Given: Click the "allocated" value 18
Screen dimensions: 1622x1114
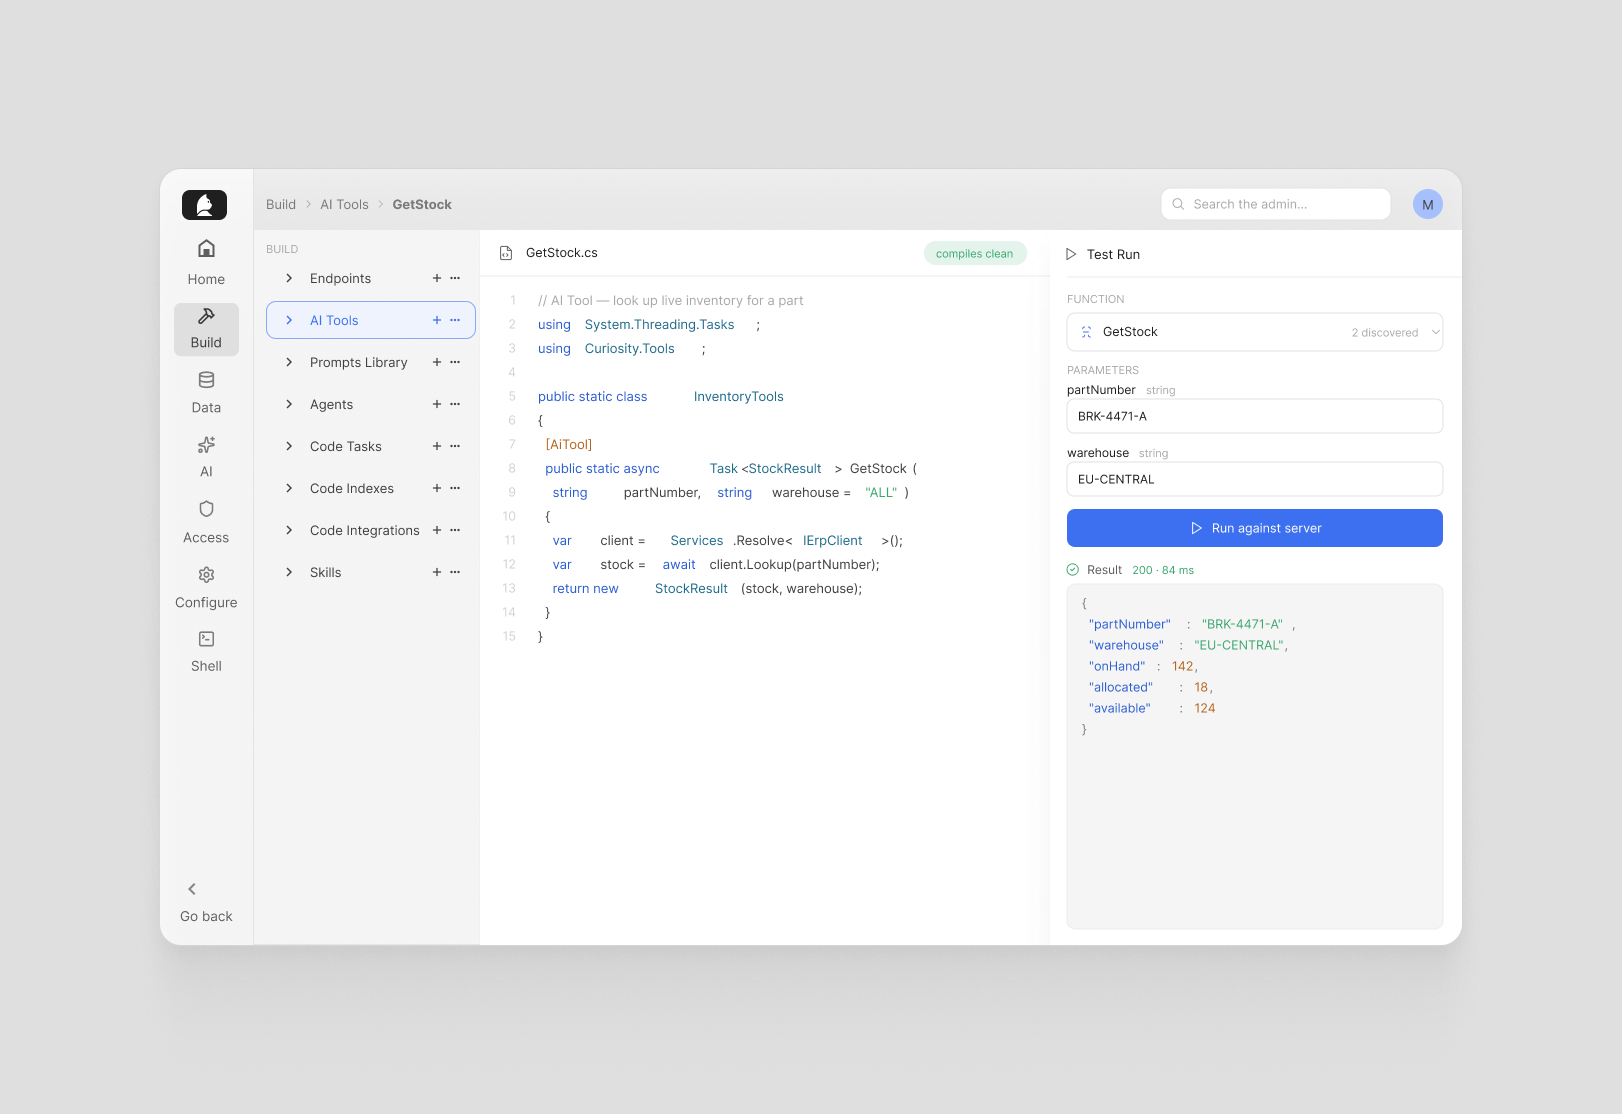Looking at the screenshot, I should [x=1201, y=687].
